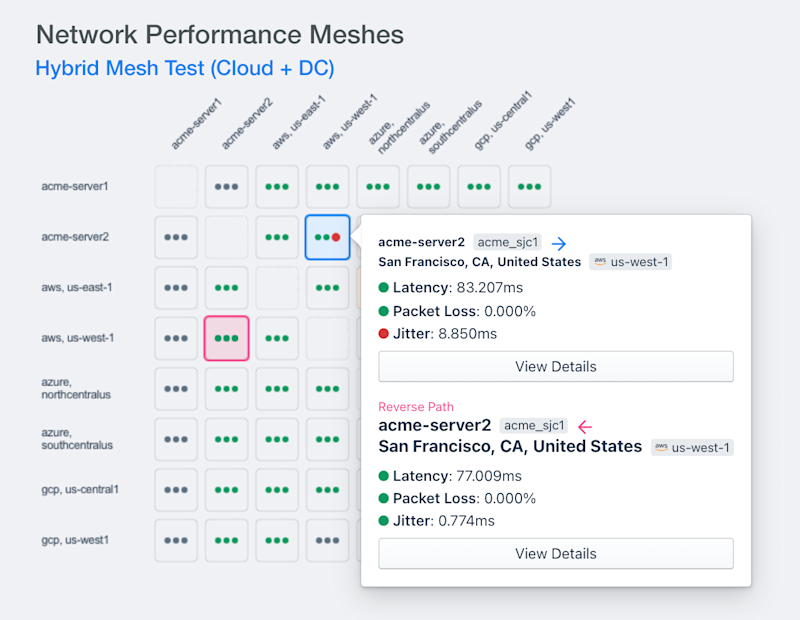This screenshot has width=800, height=620.
Task: Click cell gcp us-central1 row, aws us-east-1 column
Action: [x=277, y=490]
